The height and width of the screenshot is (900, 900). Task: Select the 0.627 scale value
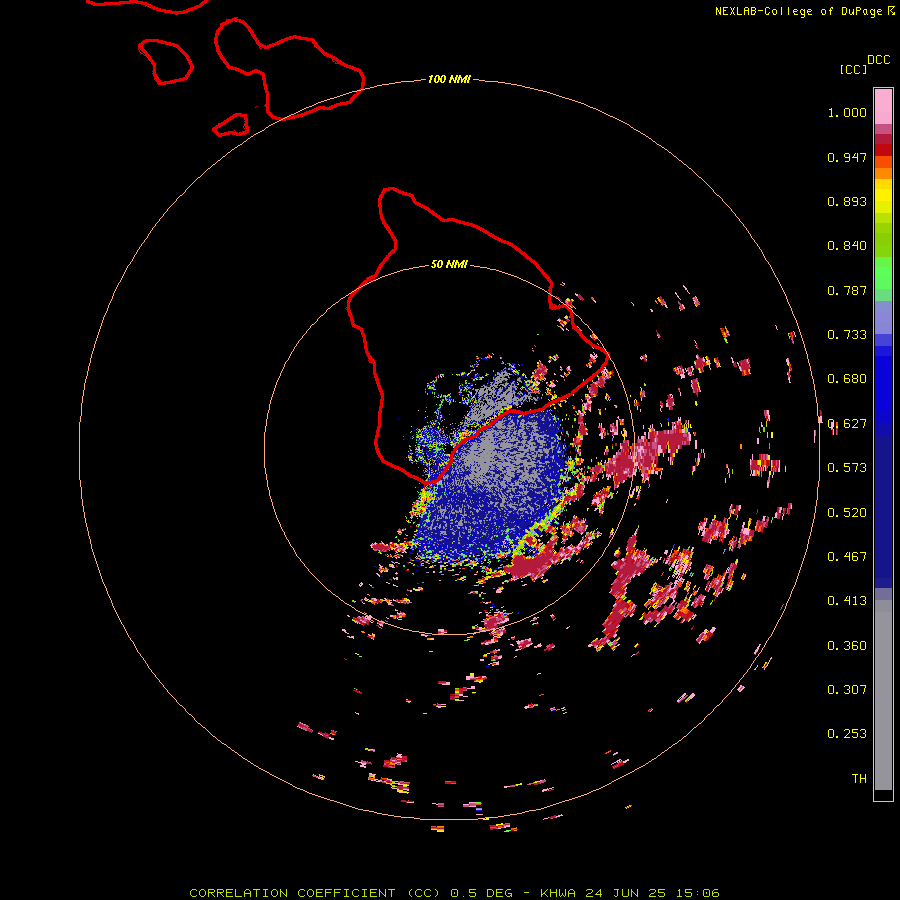[x=847, y=424]
